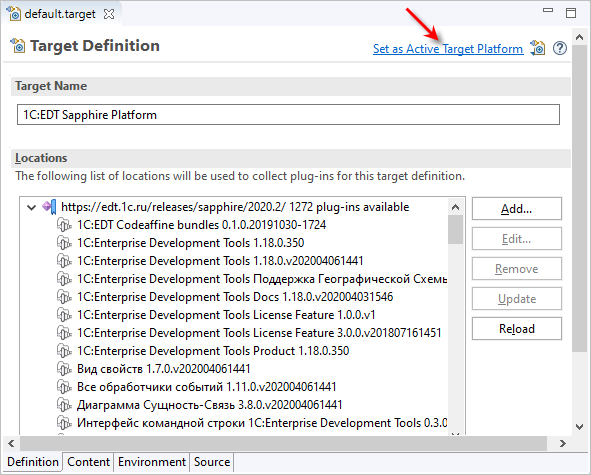Select the default.target editor tab
The height and width of the screenshot is (475, 591).
(x=60, y=14)
